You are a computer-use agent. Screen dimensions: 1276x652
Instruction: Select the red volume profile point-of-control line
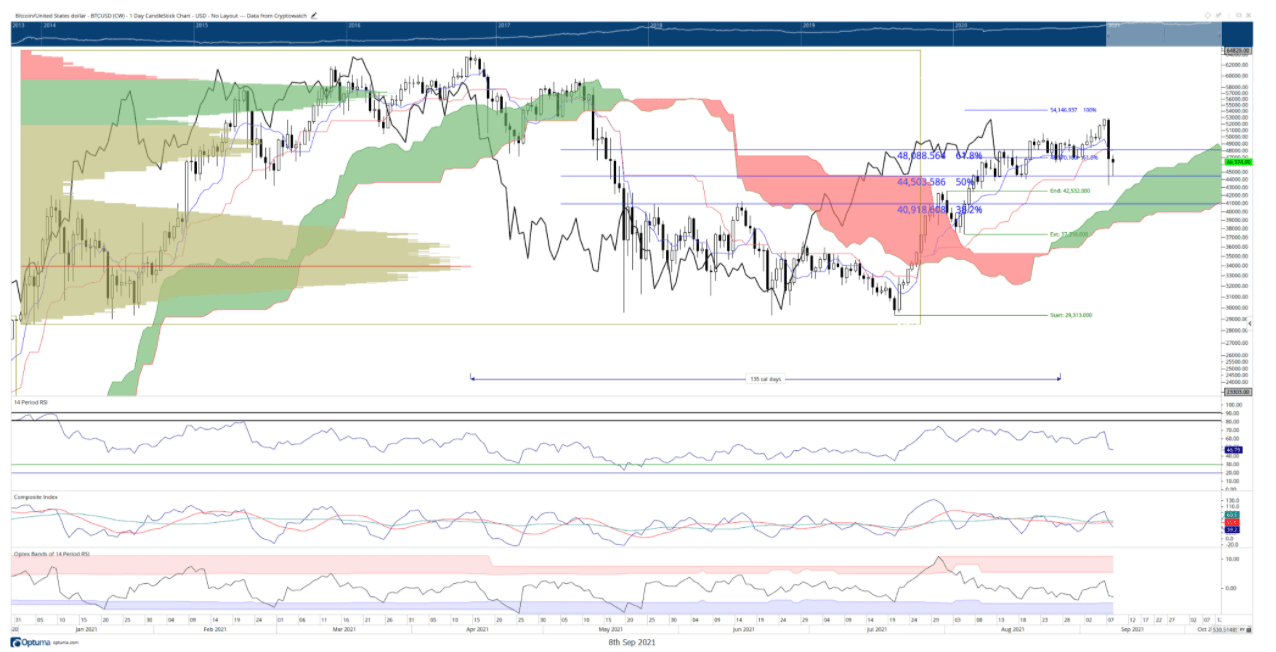tap(245, 266)
